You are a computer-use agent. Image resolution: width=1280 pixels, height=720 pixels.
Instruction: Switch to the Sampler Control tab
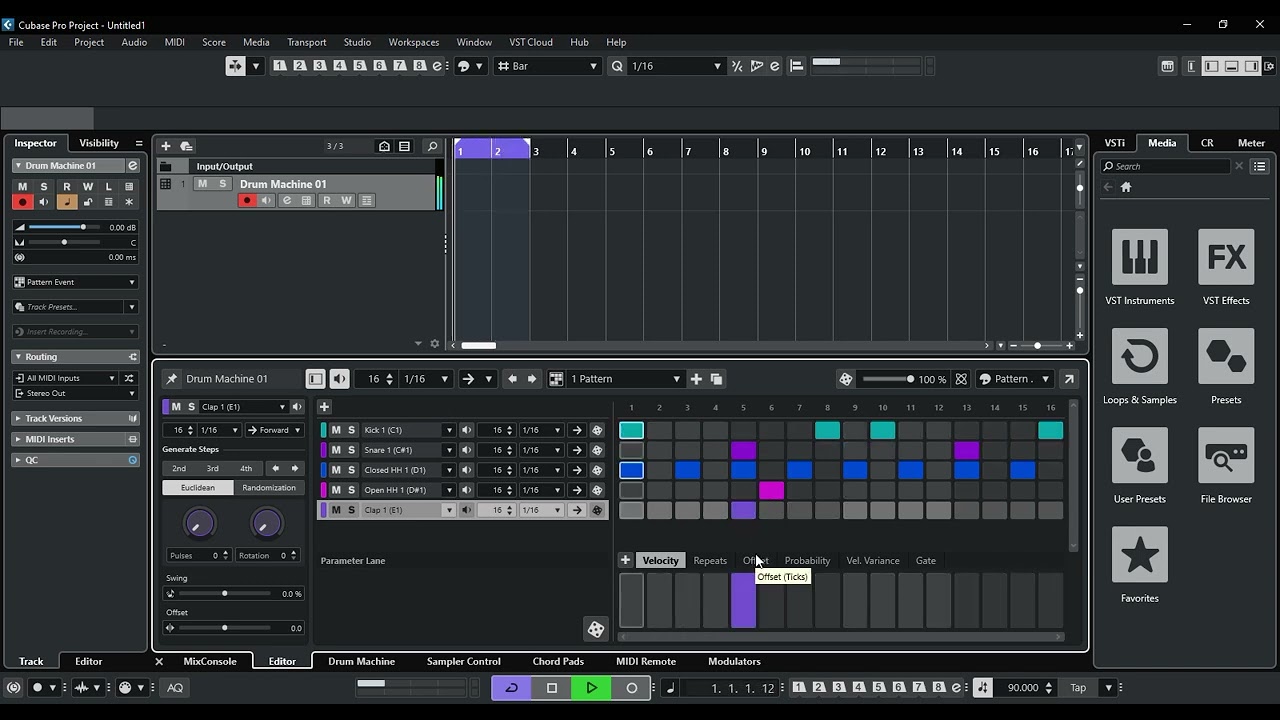[x=463, y=661]
